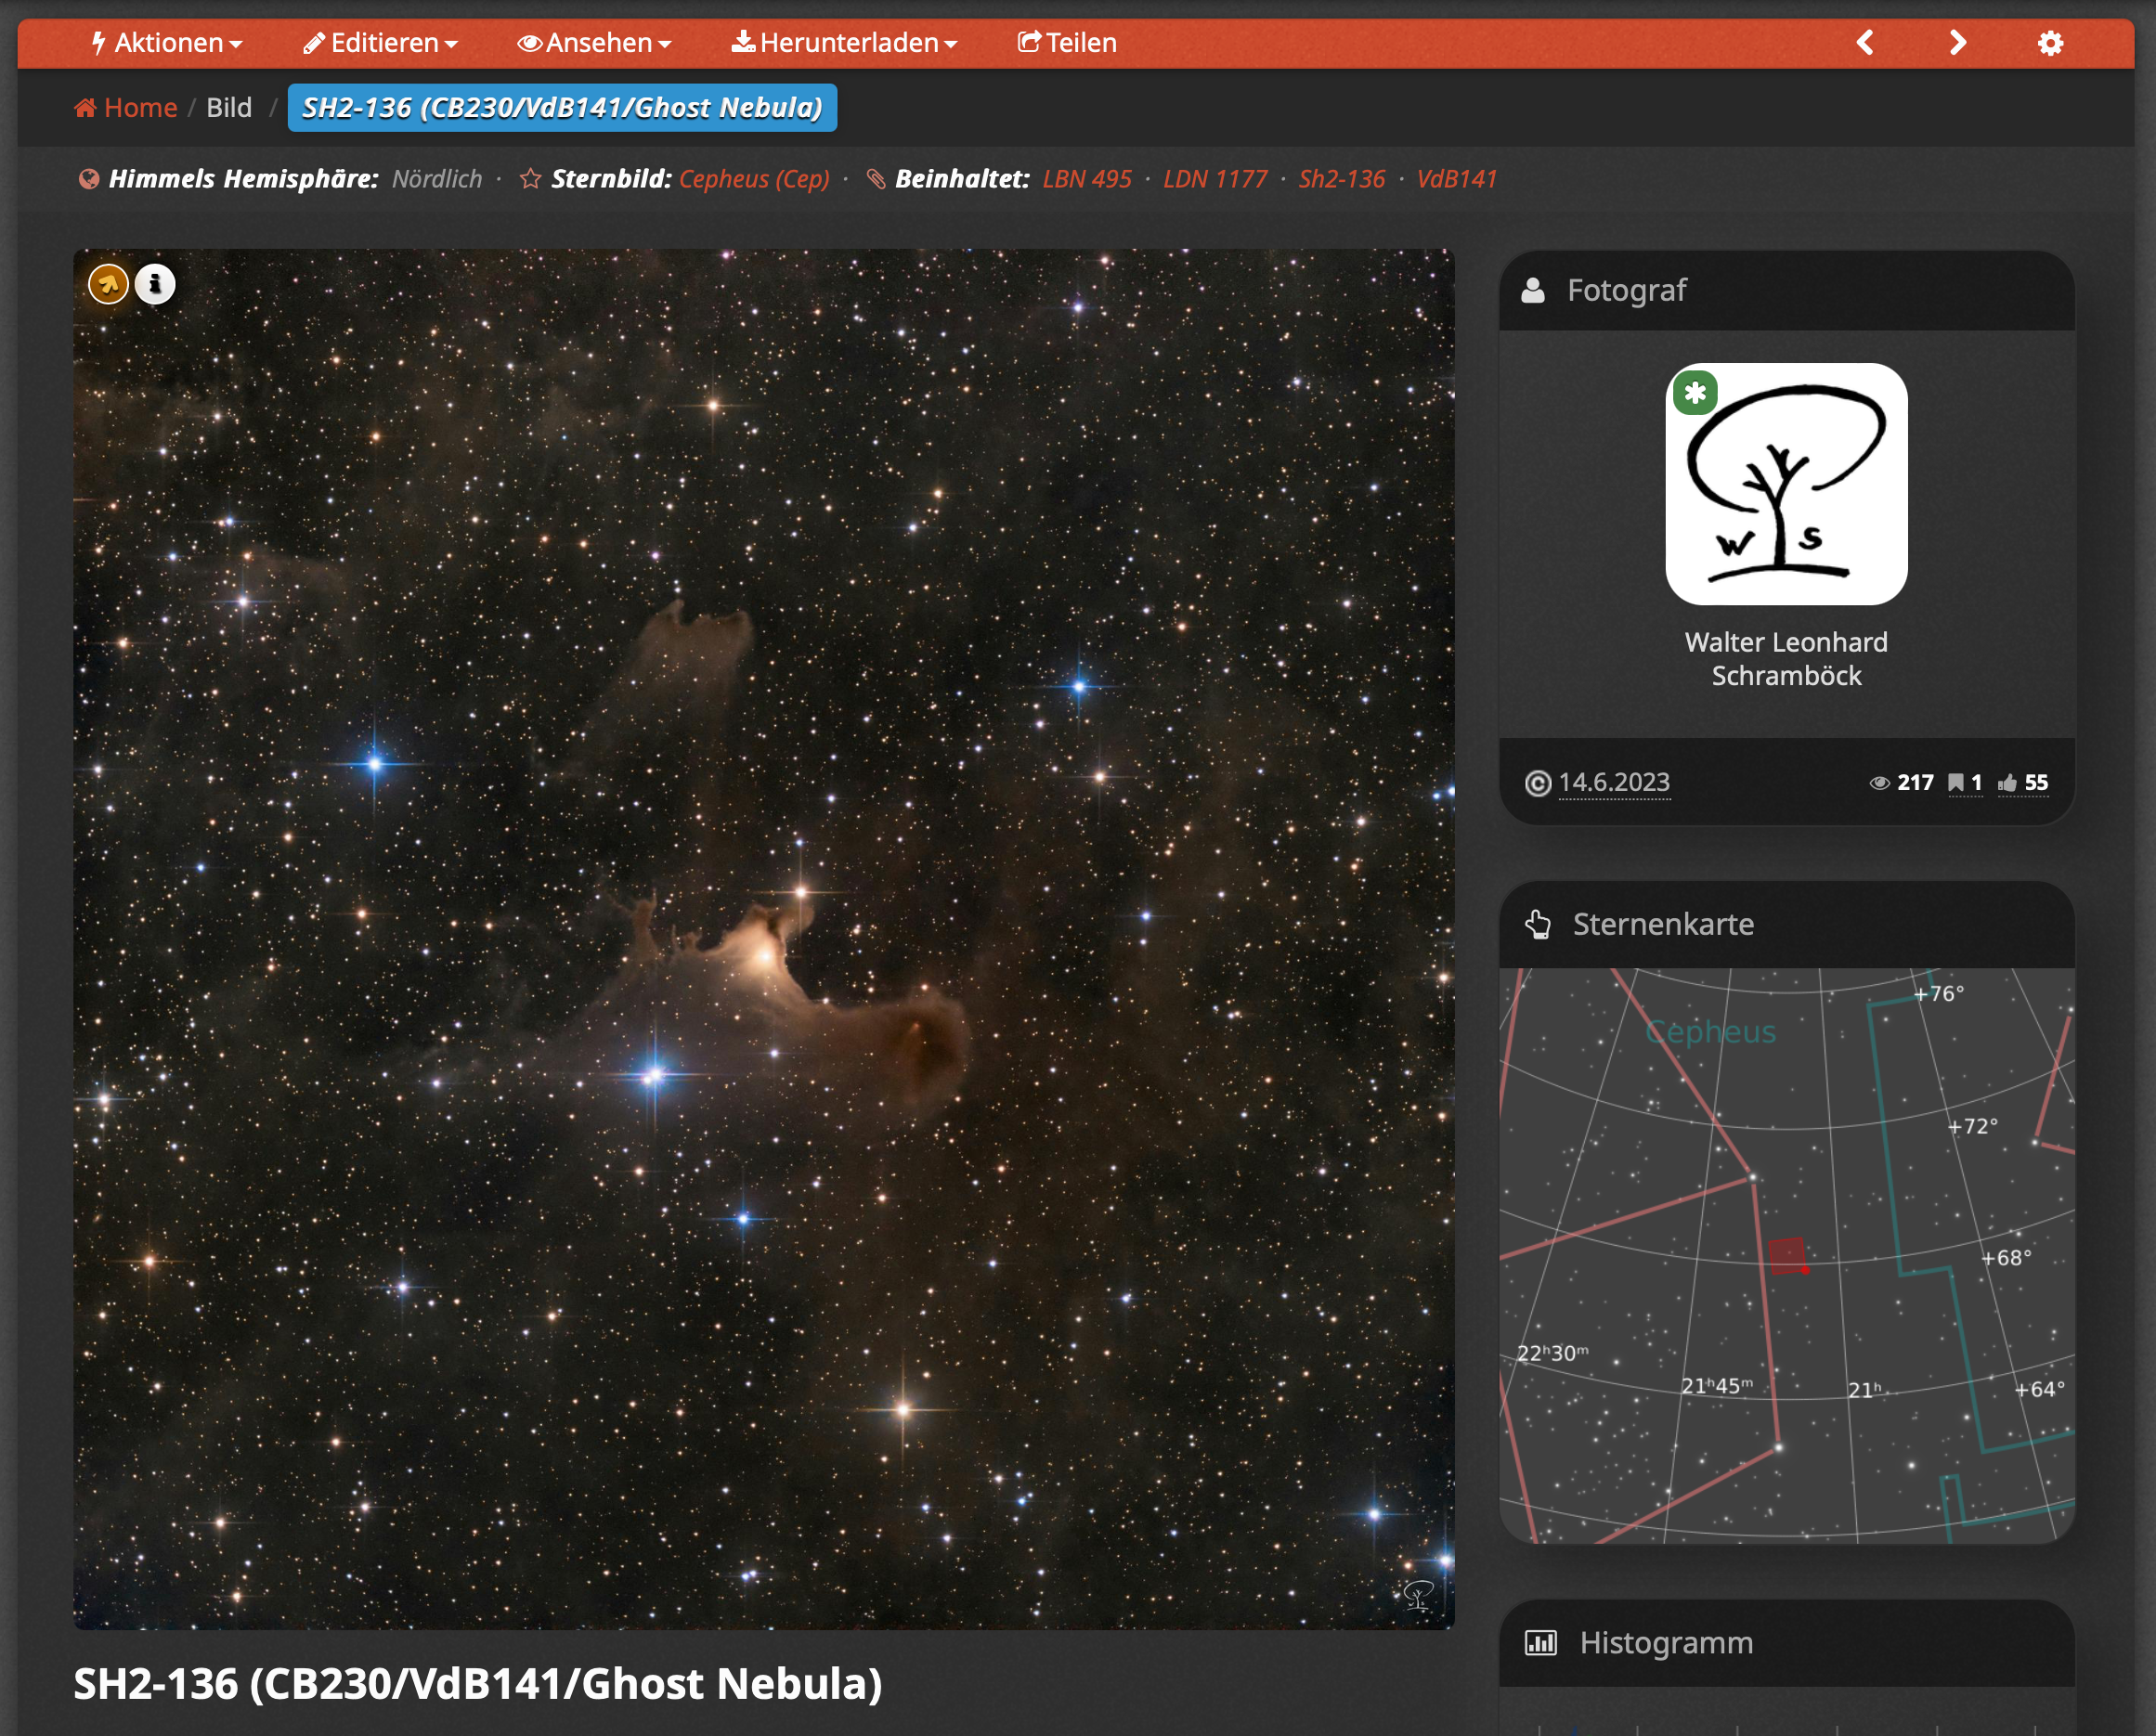Go to previous image arrow
Image resolution: width=2156 pixels, height=1736 pixels.
click(x=1865, y=43)
